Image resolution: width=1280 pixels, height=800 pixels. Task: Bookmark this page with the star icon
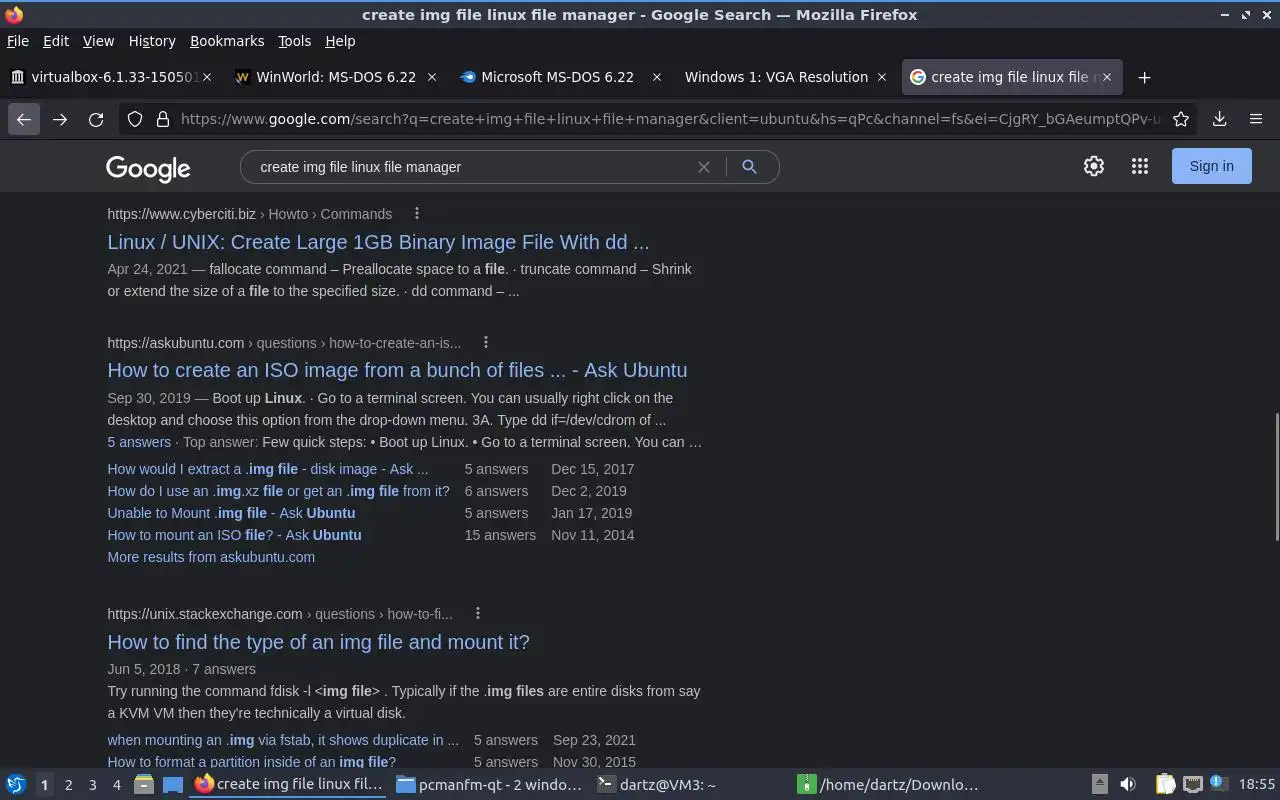(1181, 119)
